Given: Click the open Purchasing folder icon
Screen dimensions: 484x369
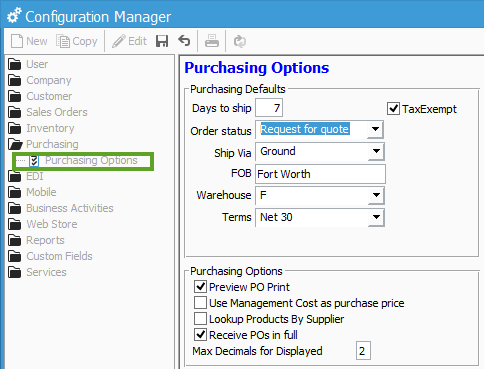Looking at the screenshot, I should (15, 144).
